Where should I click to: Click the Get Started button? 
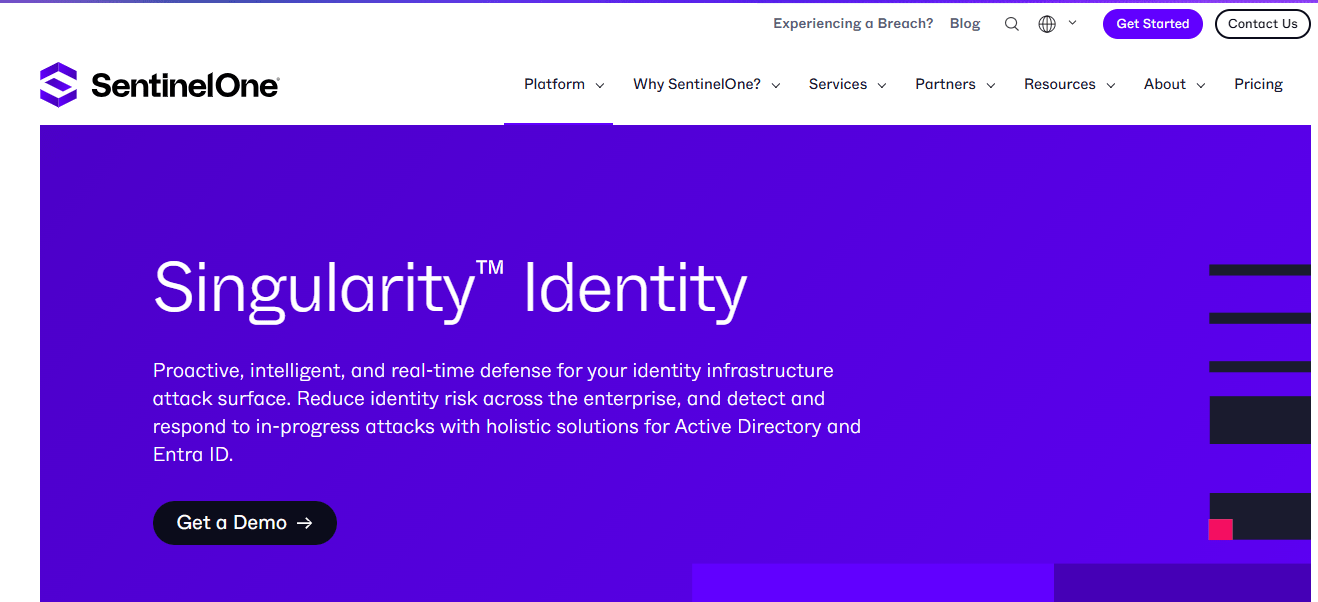1153,24
